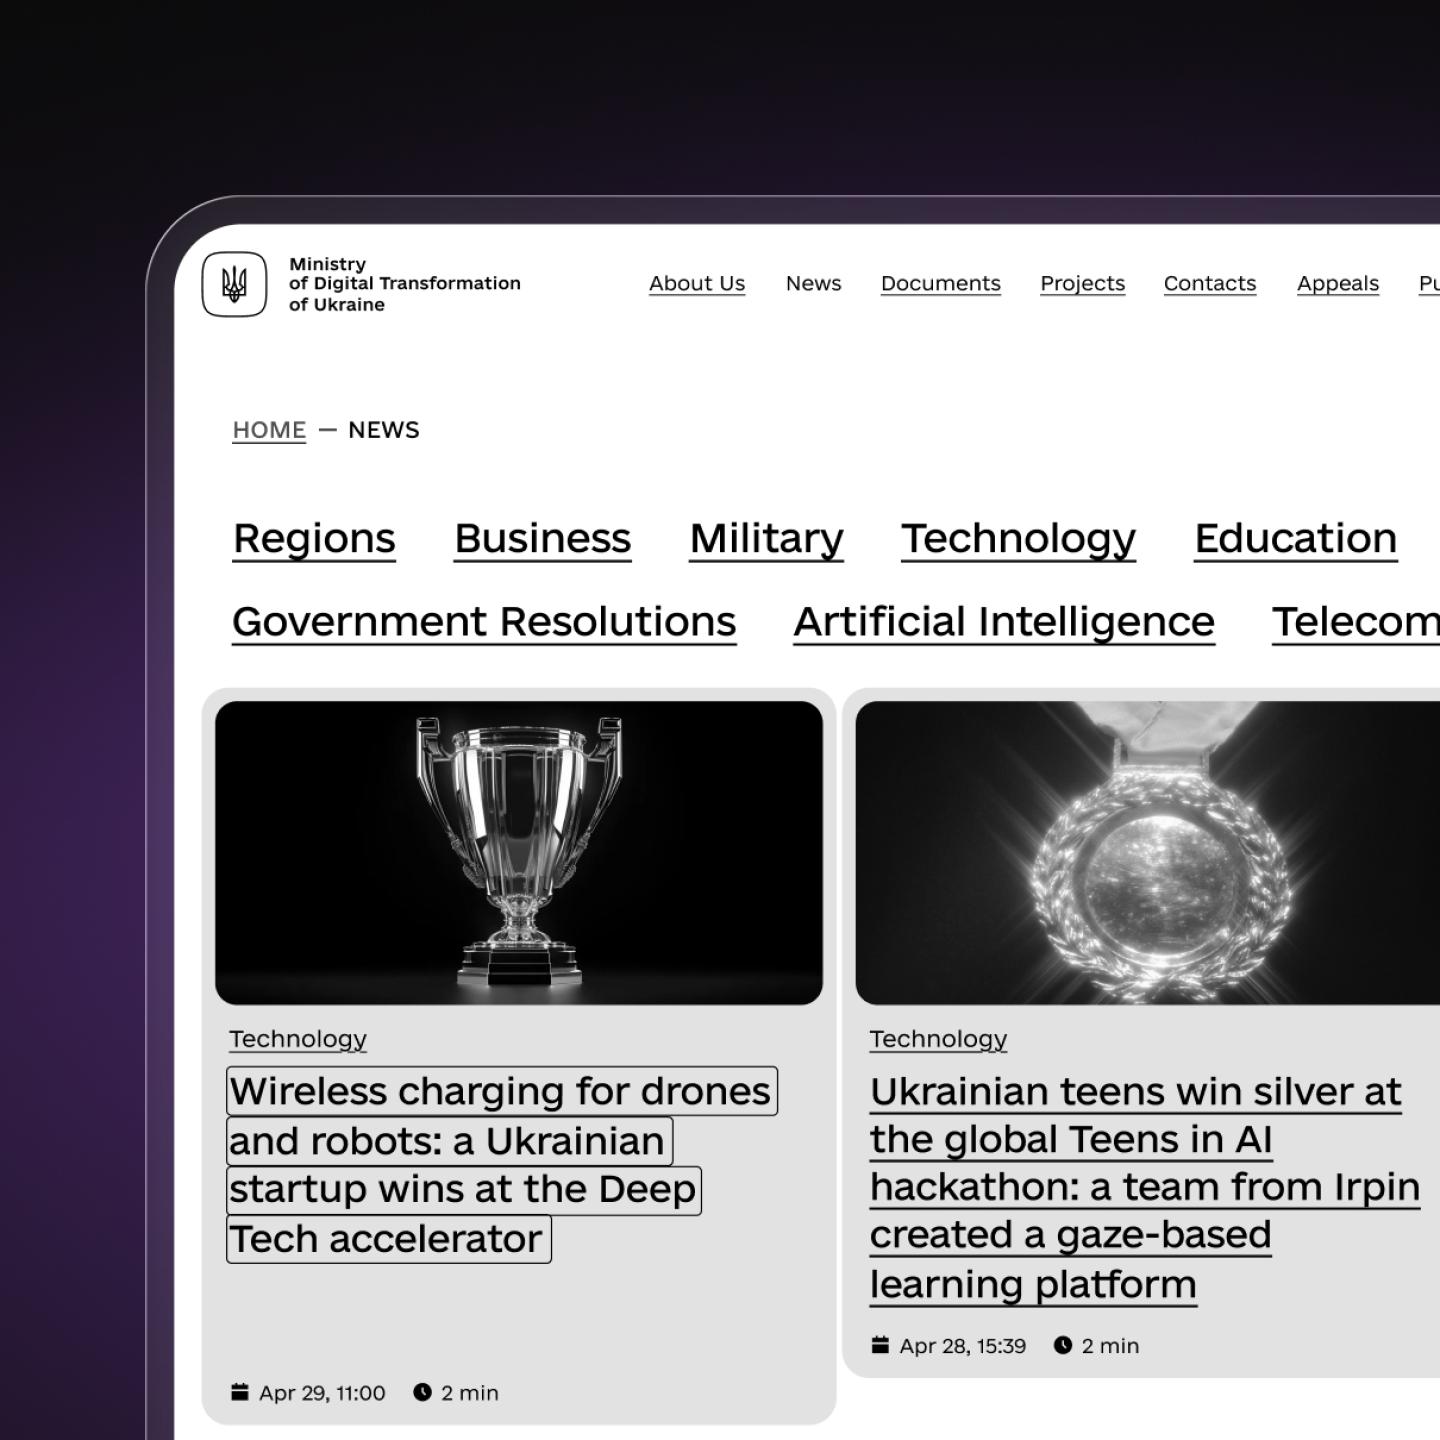
Task: Click Technology tag on Ukrainian teens card
Action: (x=938, y=1039)
